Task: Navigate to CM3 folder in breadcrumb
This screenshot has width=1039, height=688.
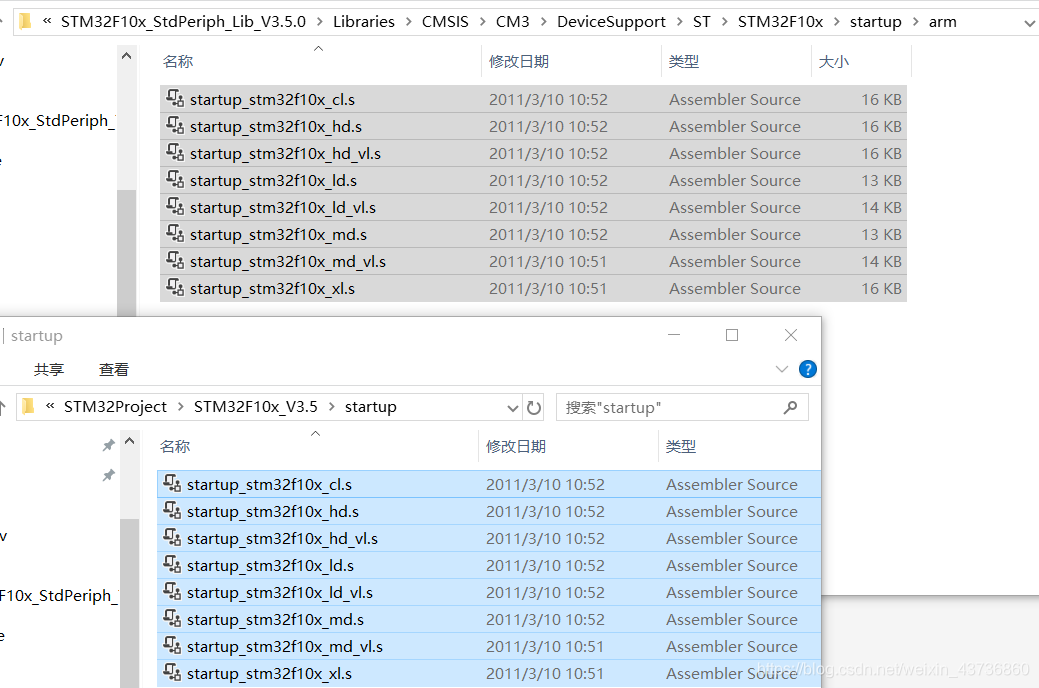Action: pyautogui.click(x=513, y=22)
